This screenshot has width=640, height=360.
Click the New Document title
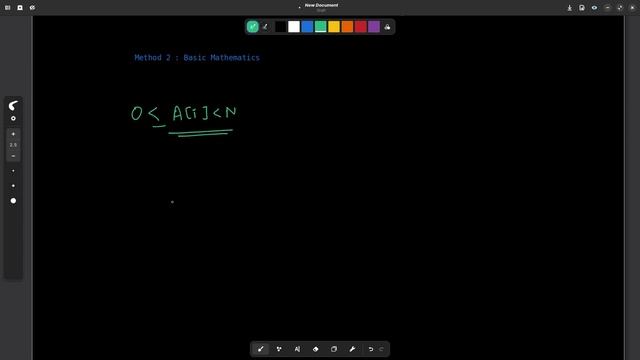tap(321, 5)
